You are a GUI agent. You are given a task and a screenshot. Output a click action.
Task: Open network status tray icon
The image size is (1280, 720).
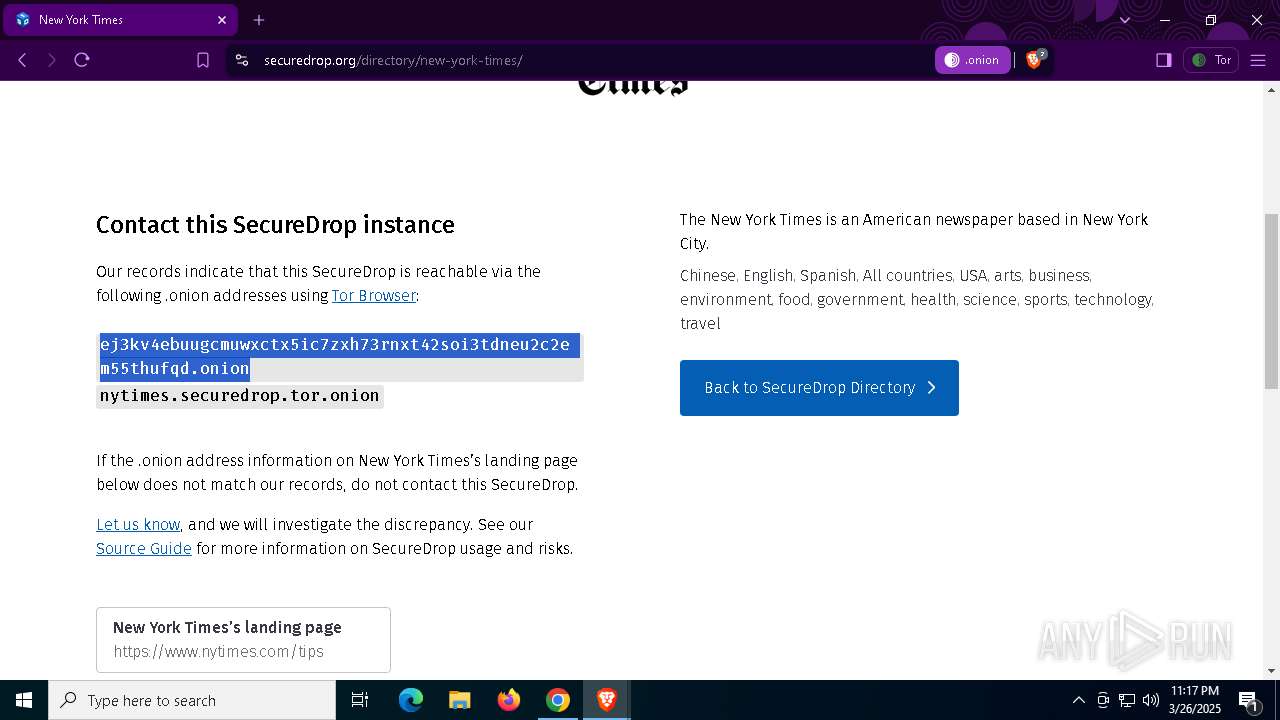point(1127,700)
